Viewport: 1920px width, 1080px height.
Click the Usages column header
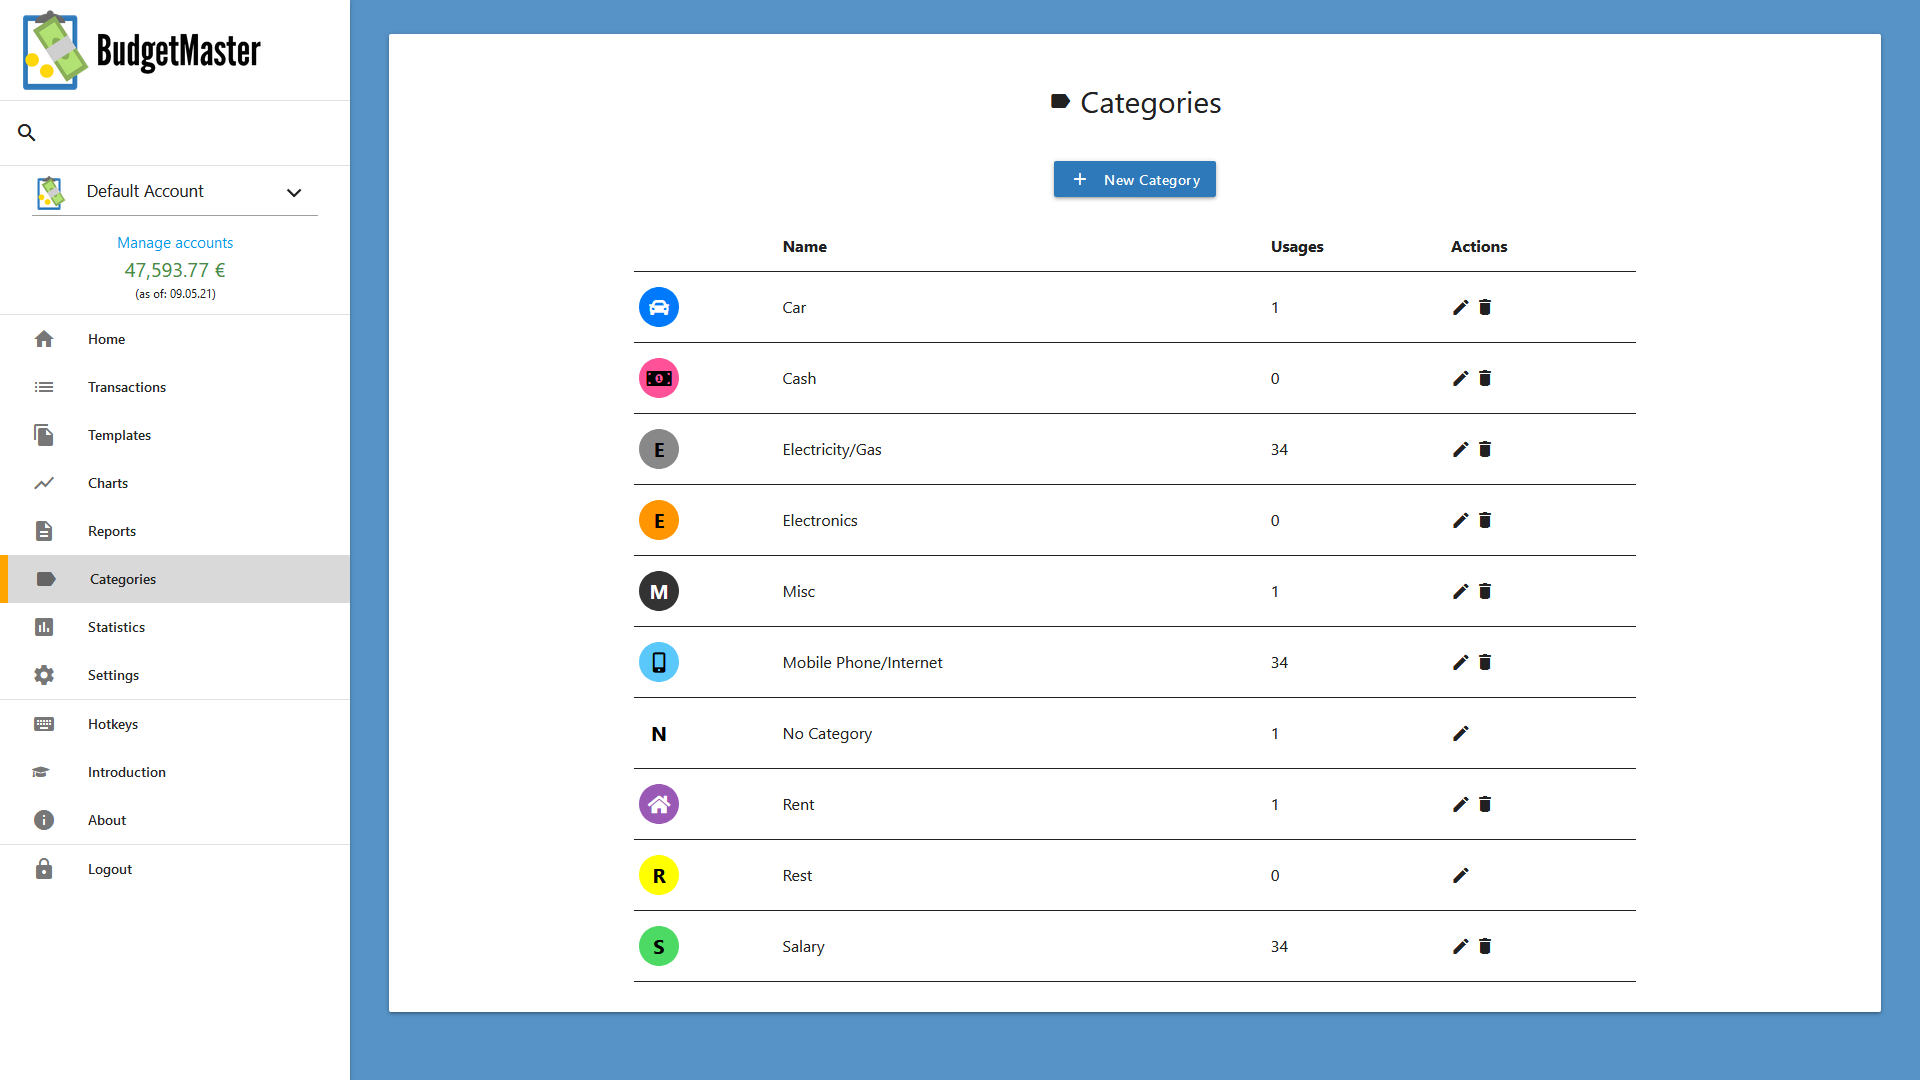pos(1297,246)
